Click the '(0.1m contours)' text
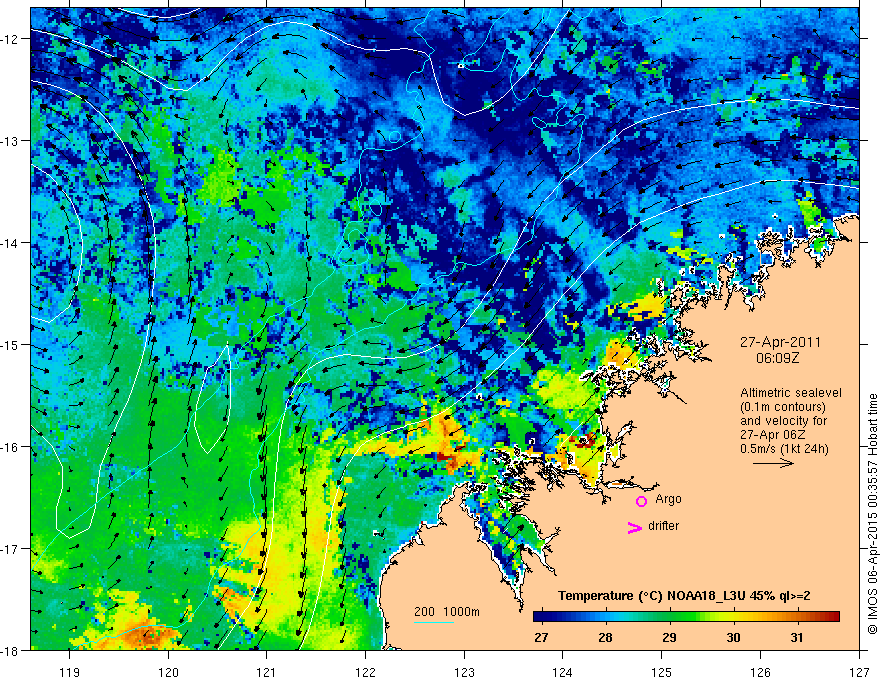 coord(782,407)
